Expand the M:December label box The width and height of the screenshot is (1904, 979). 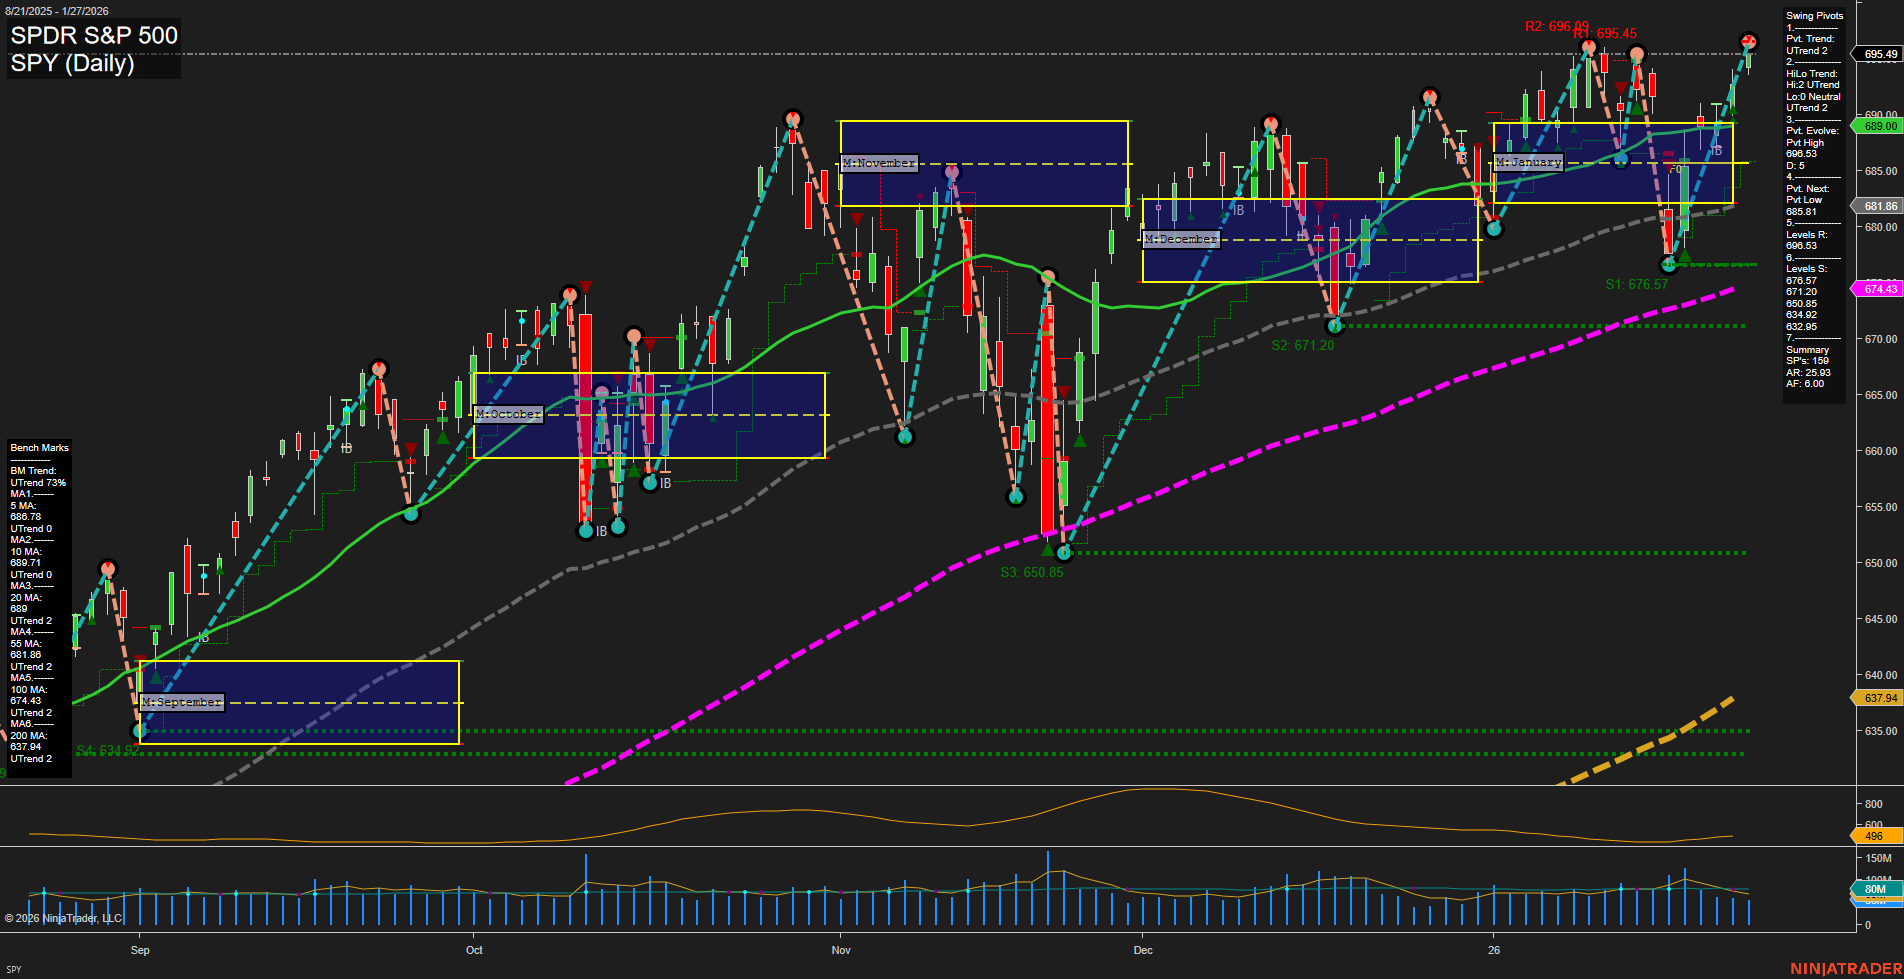click(1181, 238)
